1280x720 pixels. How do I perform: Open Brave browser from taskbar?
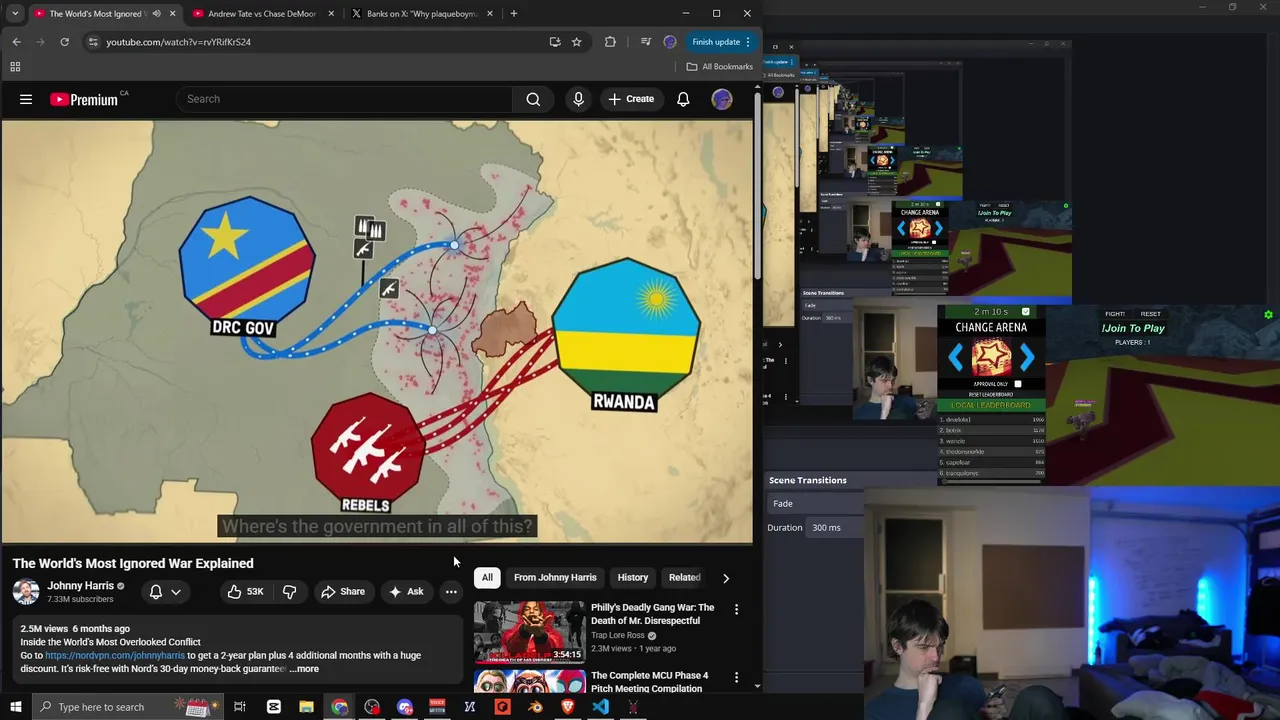(567, 707)
